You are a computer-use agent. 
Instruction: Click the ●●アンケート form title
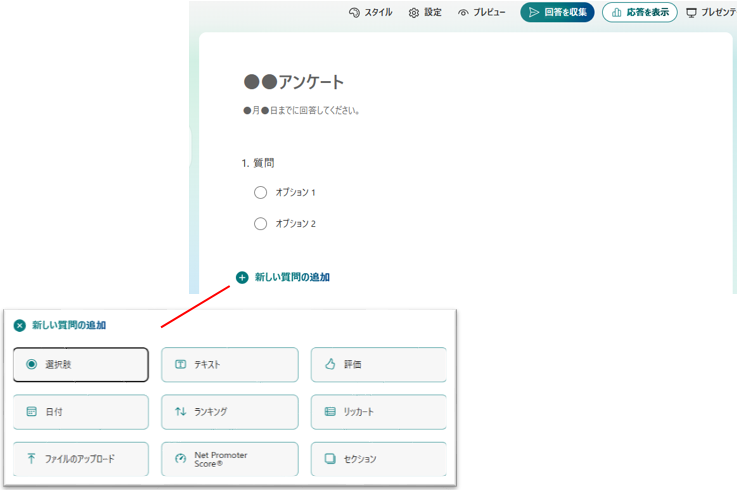click(x=294, y=83)
